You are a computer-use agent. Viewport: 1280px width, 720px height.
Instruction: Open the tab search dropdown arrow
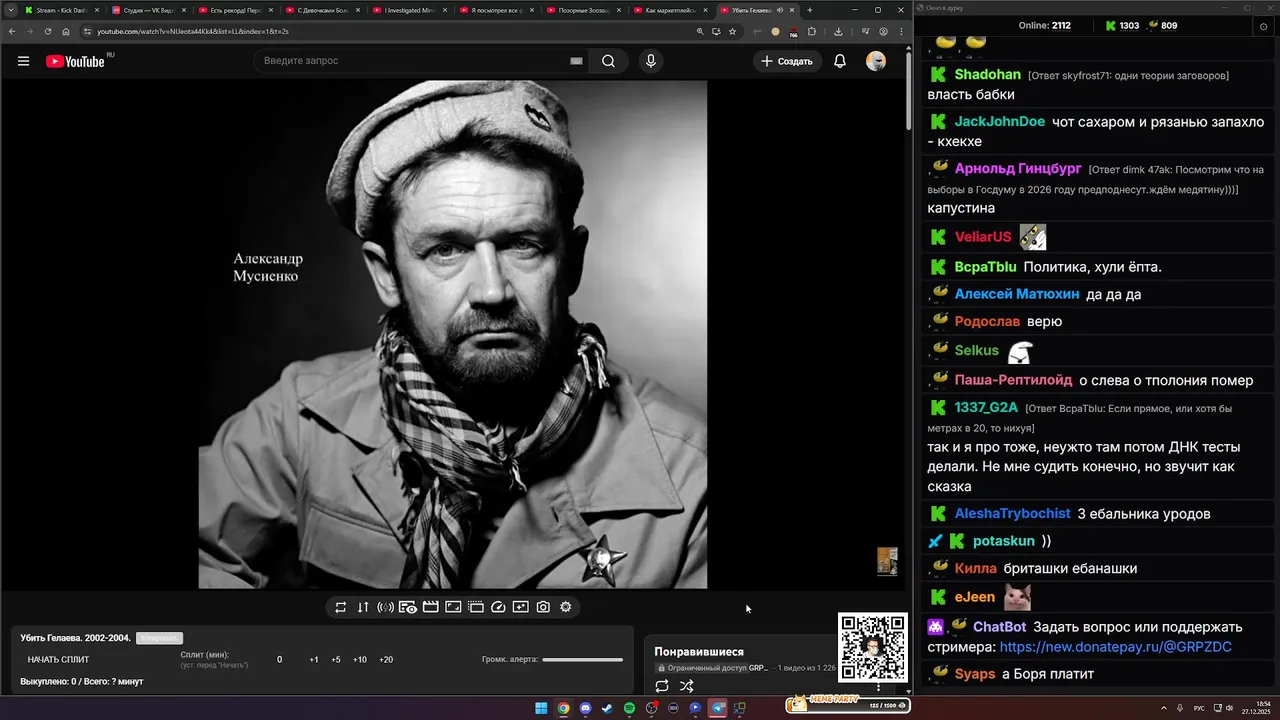[11, 10]
